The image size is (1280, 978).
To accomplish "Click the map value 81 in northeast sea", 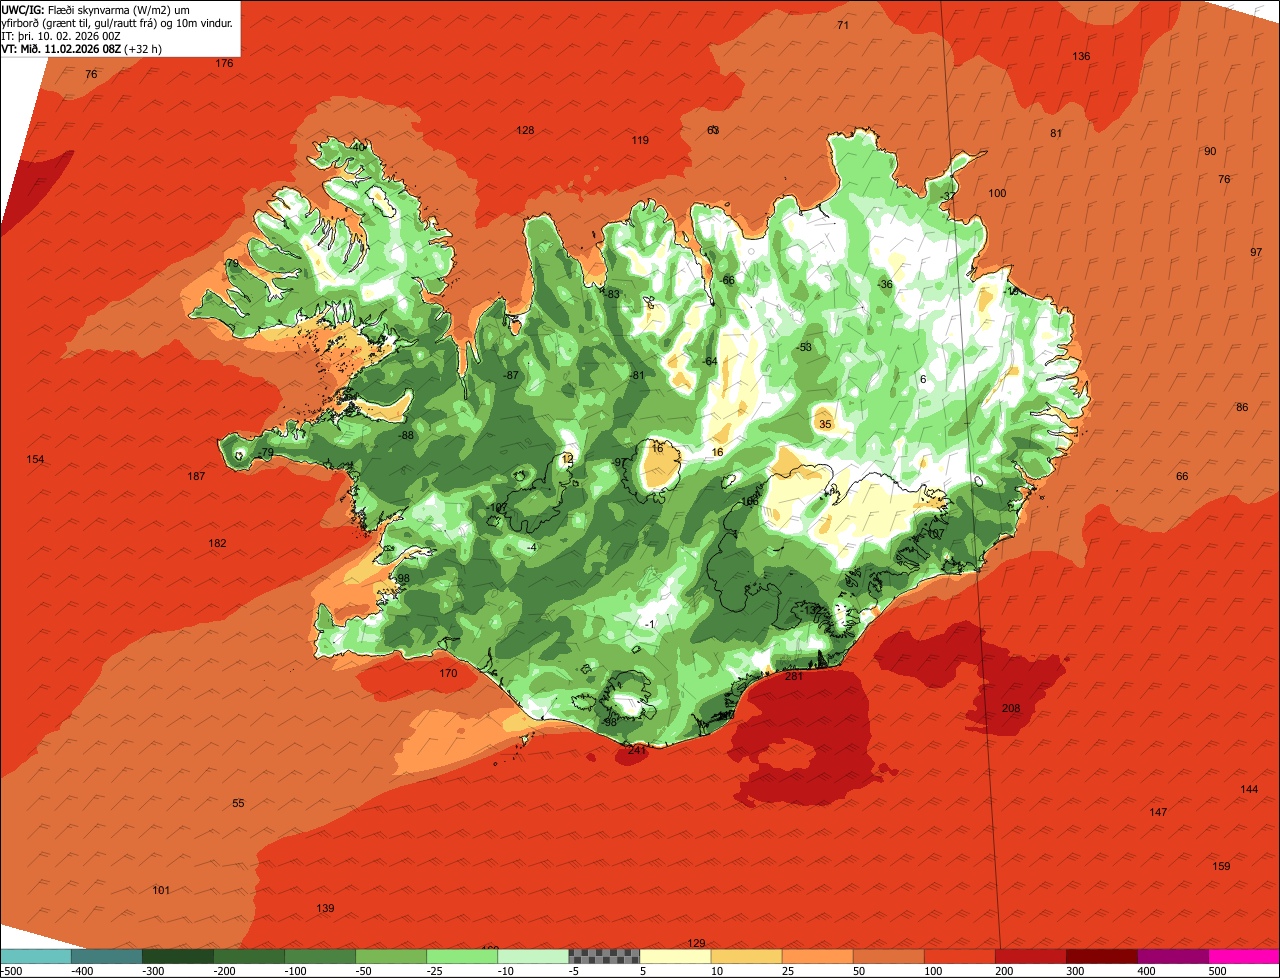I will coord(1056,133).
